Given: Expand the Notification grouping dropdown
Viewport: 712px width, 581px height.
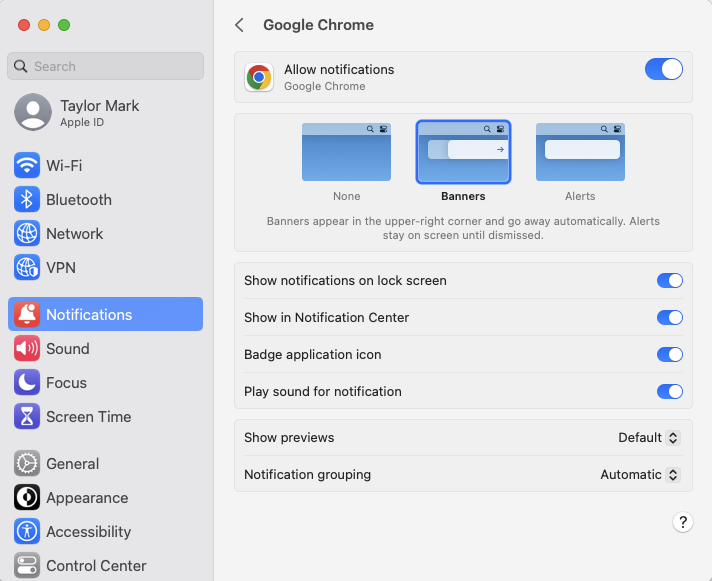Looking at the screenshot, I should [x=640, y=475].
